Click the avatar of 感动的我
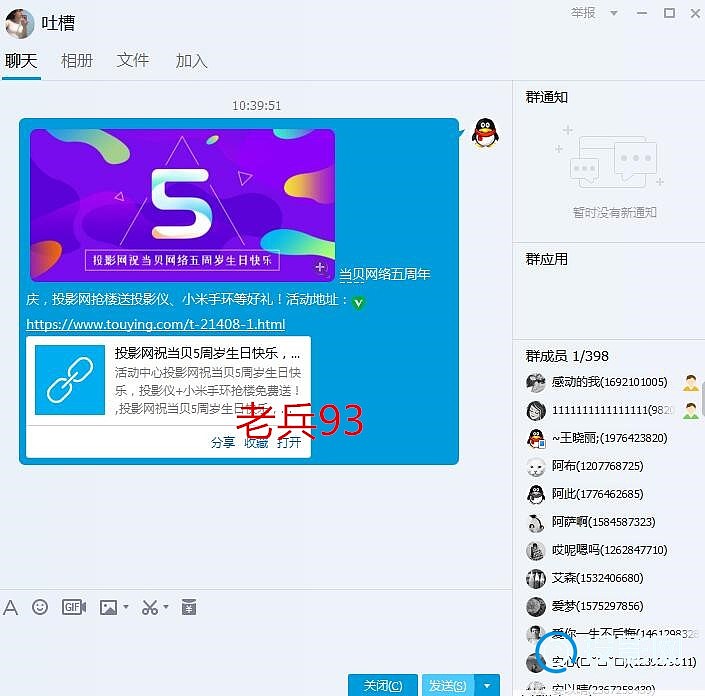705x696 pixels. (x=536, y=383)
